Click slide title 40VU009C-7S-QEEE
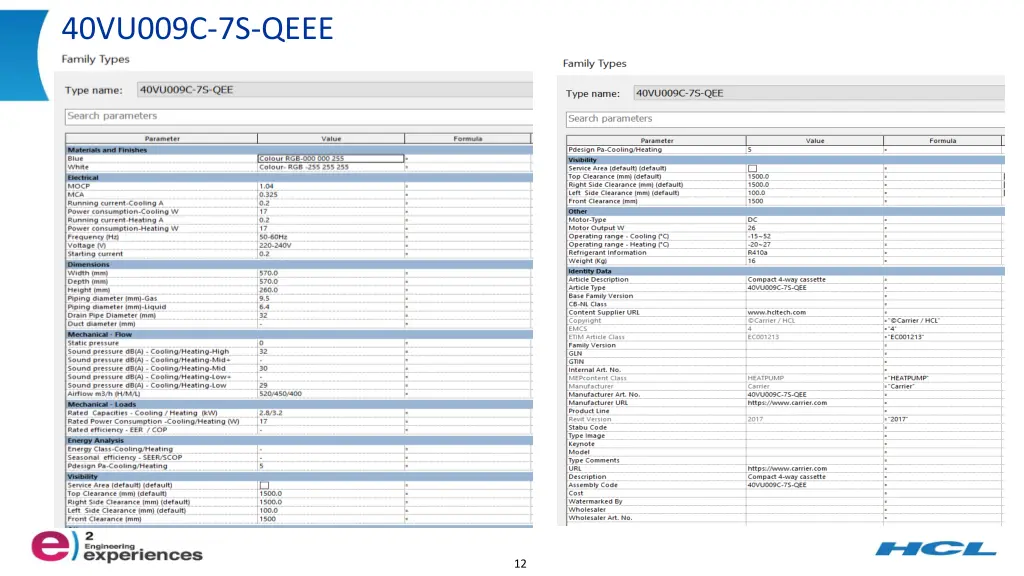This screenshot has height=576, width=1024. tap(197, 29)
